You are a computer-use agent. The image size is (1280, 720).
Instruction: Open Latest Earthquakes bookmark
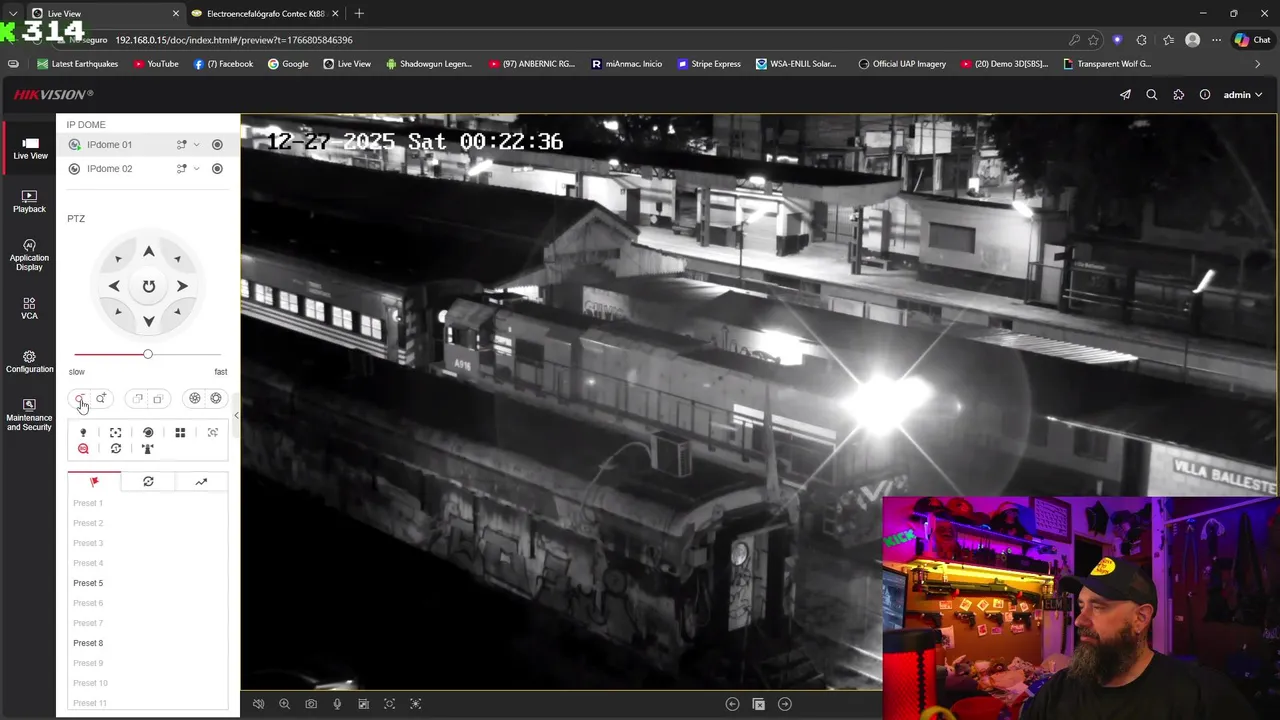77,64
